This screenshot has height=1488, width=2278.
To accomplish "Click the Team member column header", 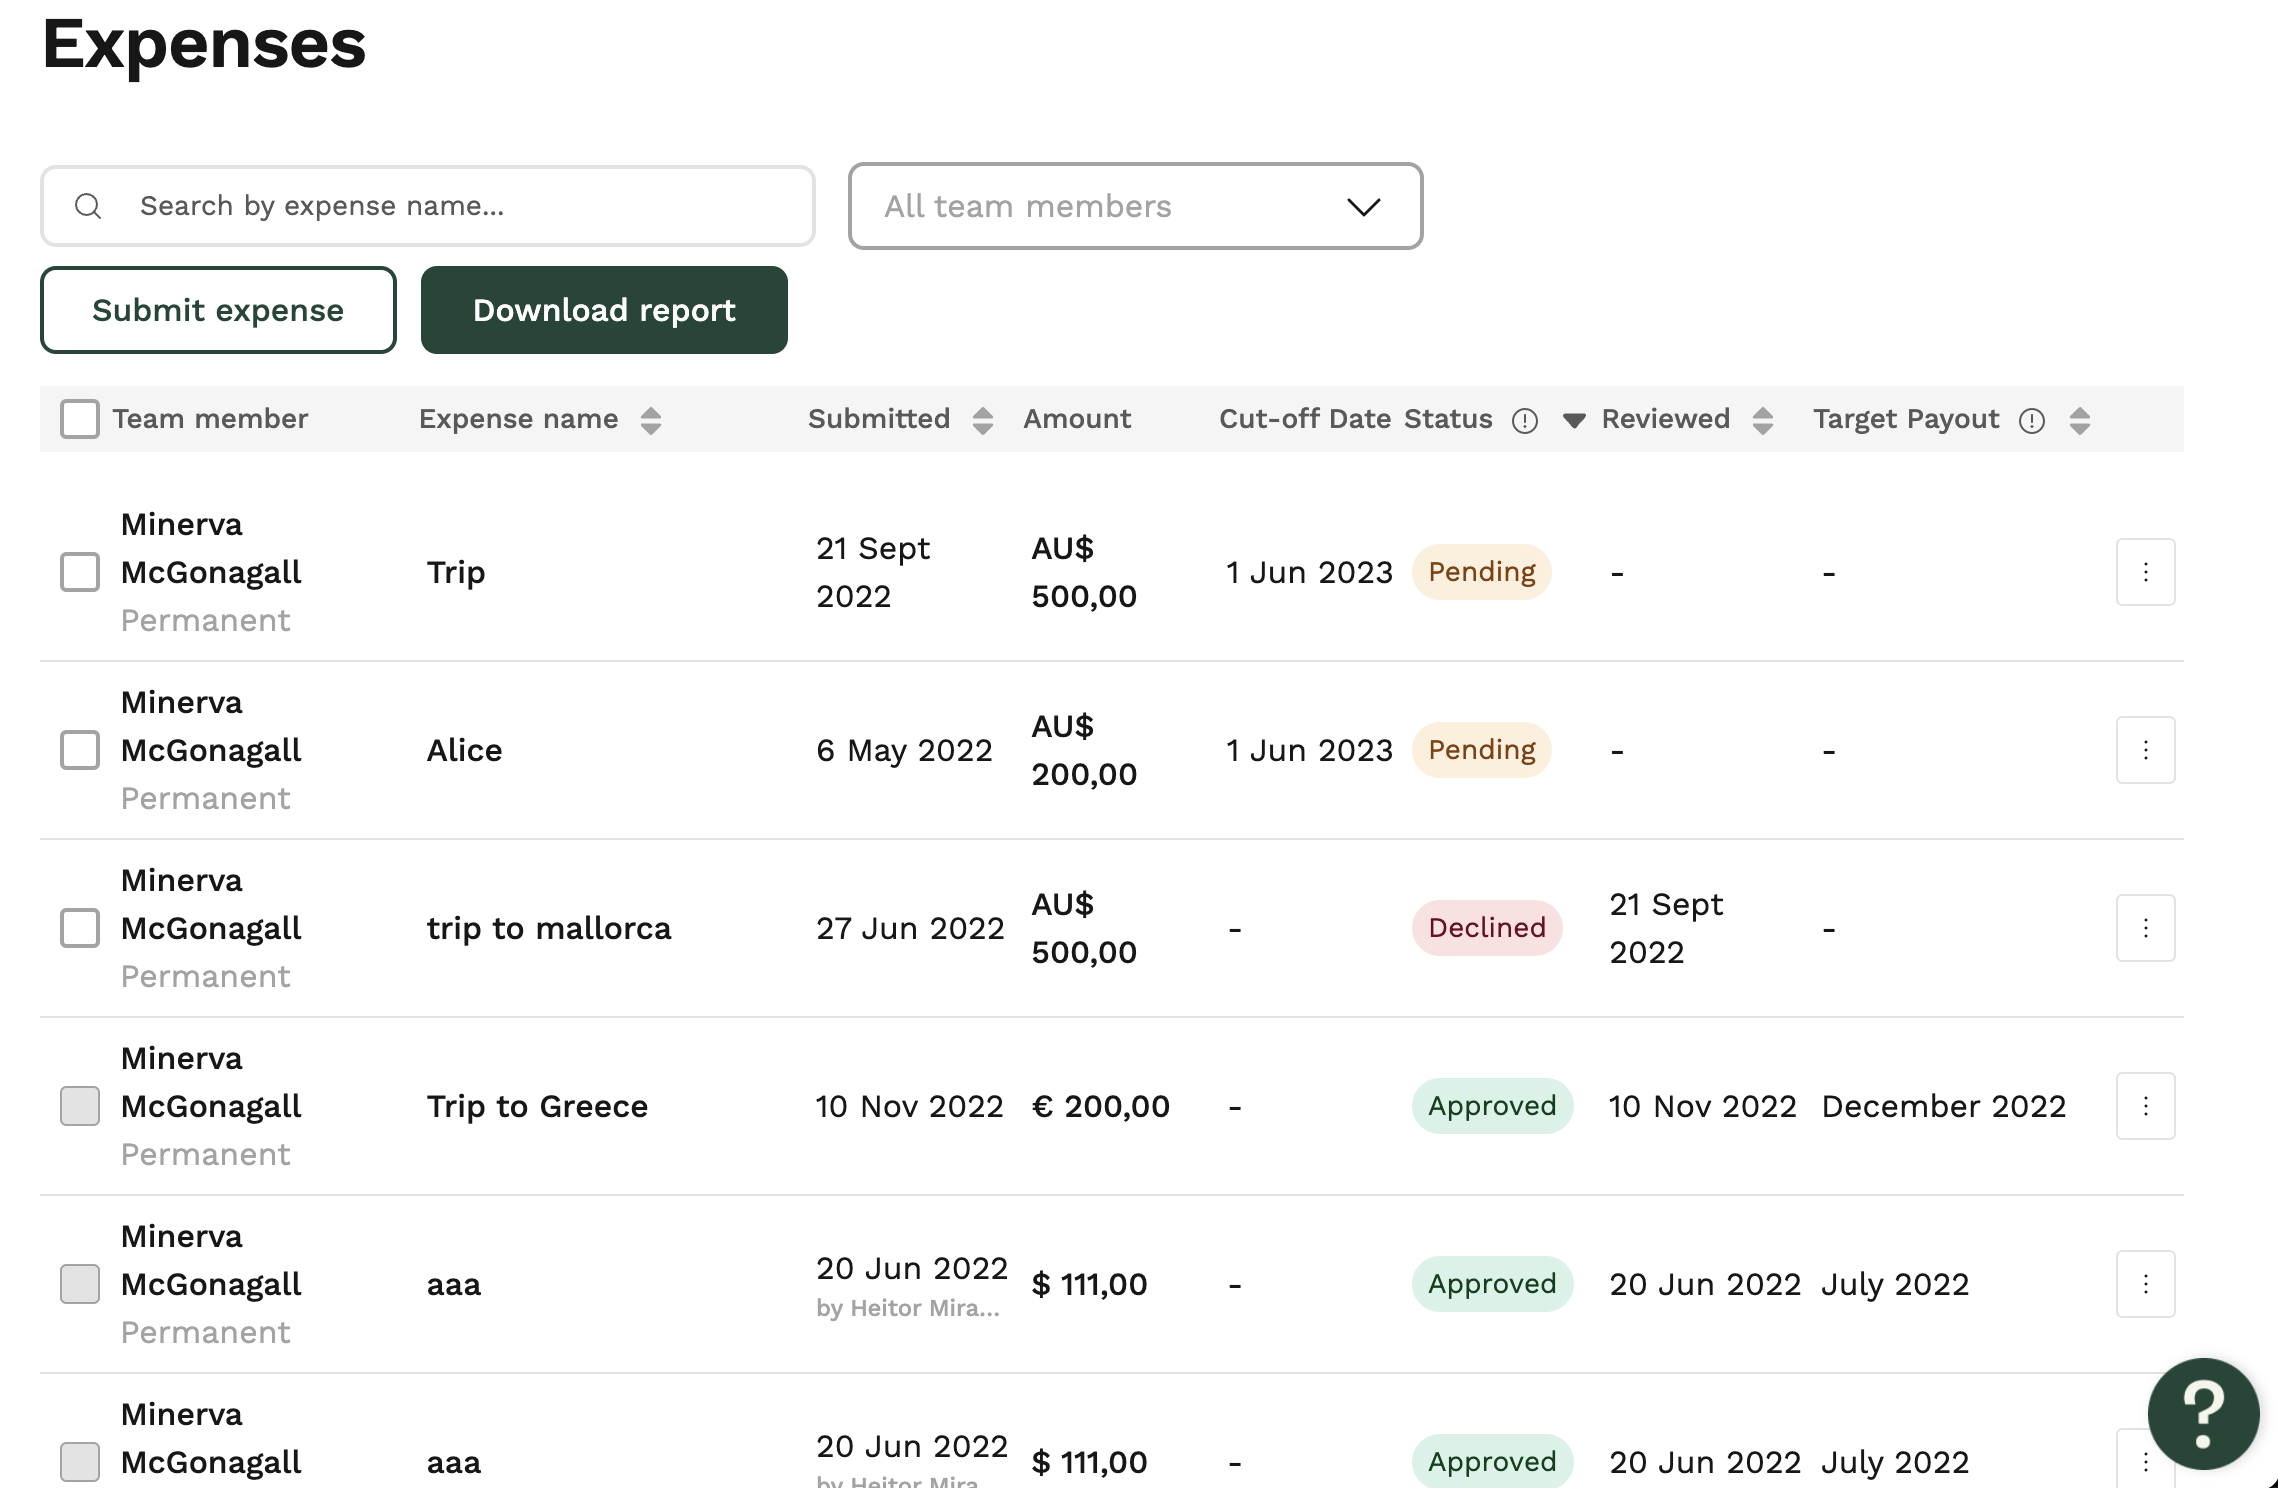I will pos(210,419).
